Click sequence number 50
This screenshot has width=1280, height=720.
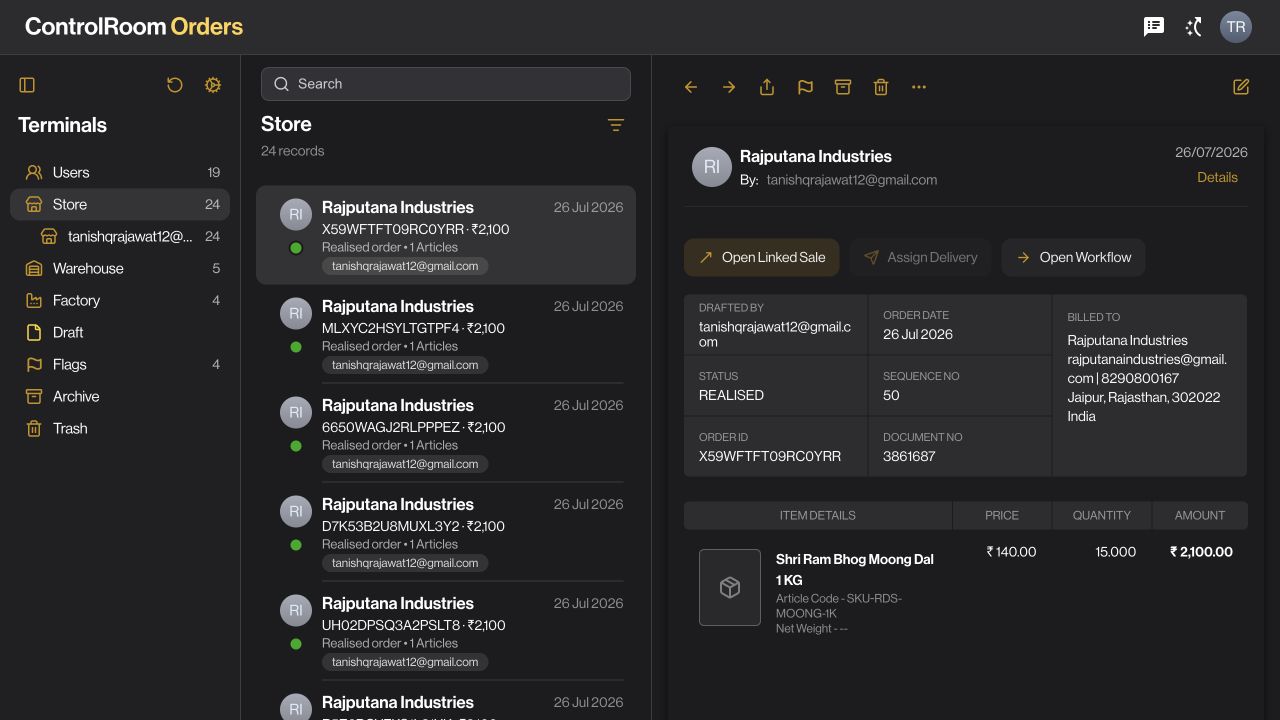(x=891, y=395)
